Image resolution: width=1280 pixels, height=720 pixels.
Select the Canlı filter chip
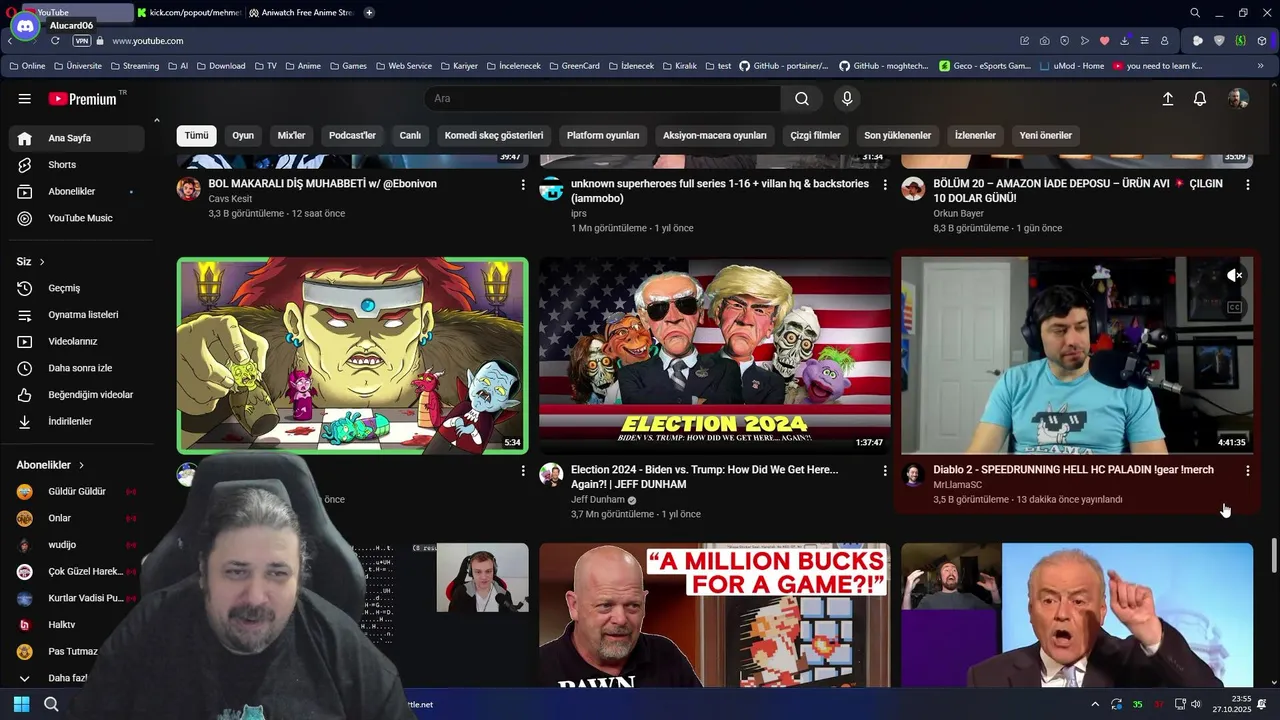[x=410, y=136]
